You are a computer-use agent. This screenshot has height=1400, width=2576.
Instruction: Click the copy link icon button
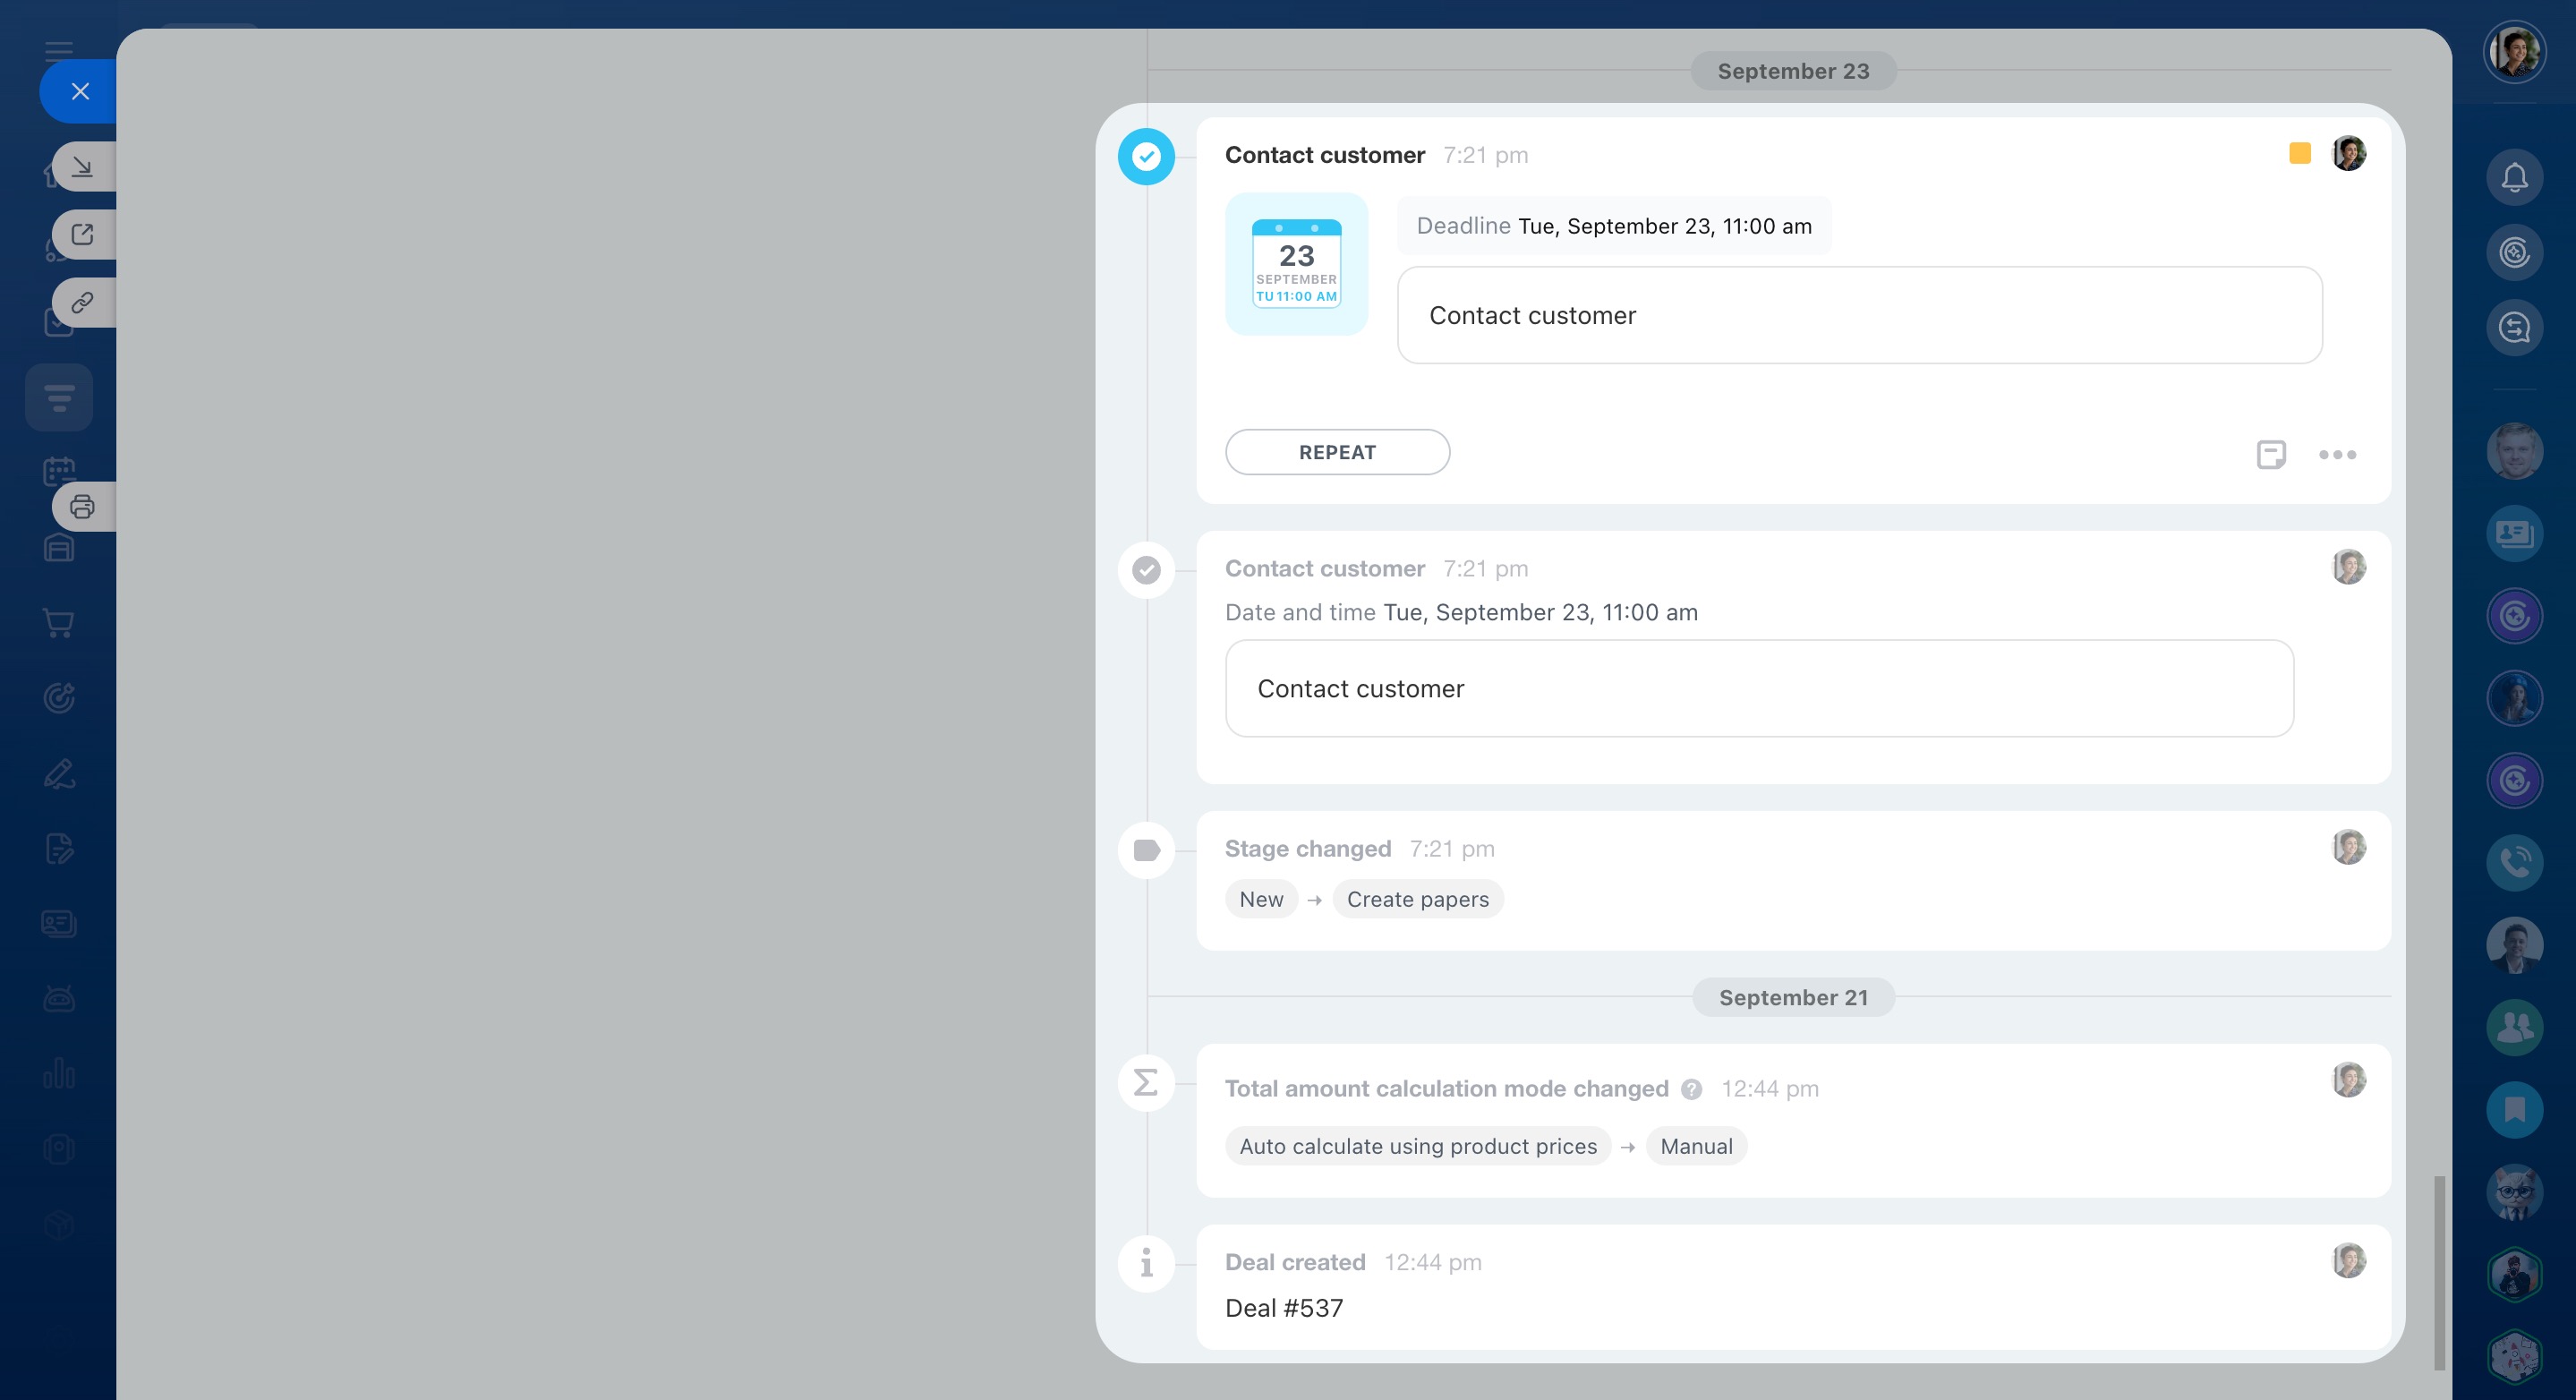click(82, 302)
